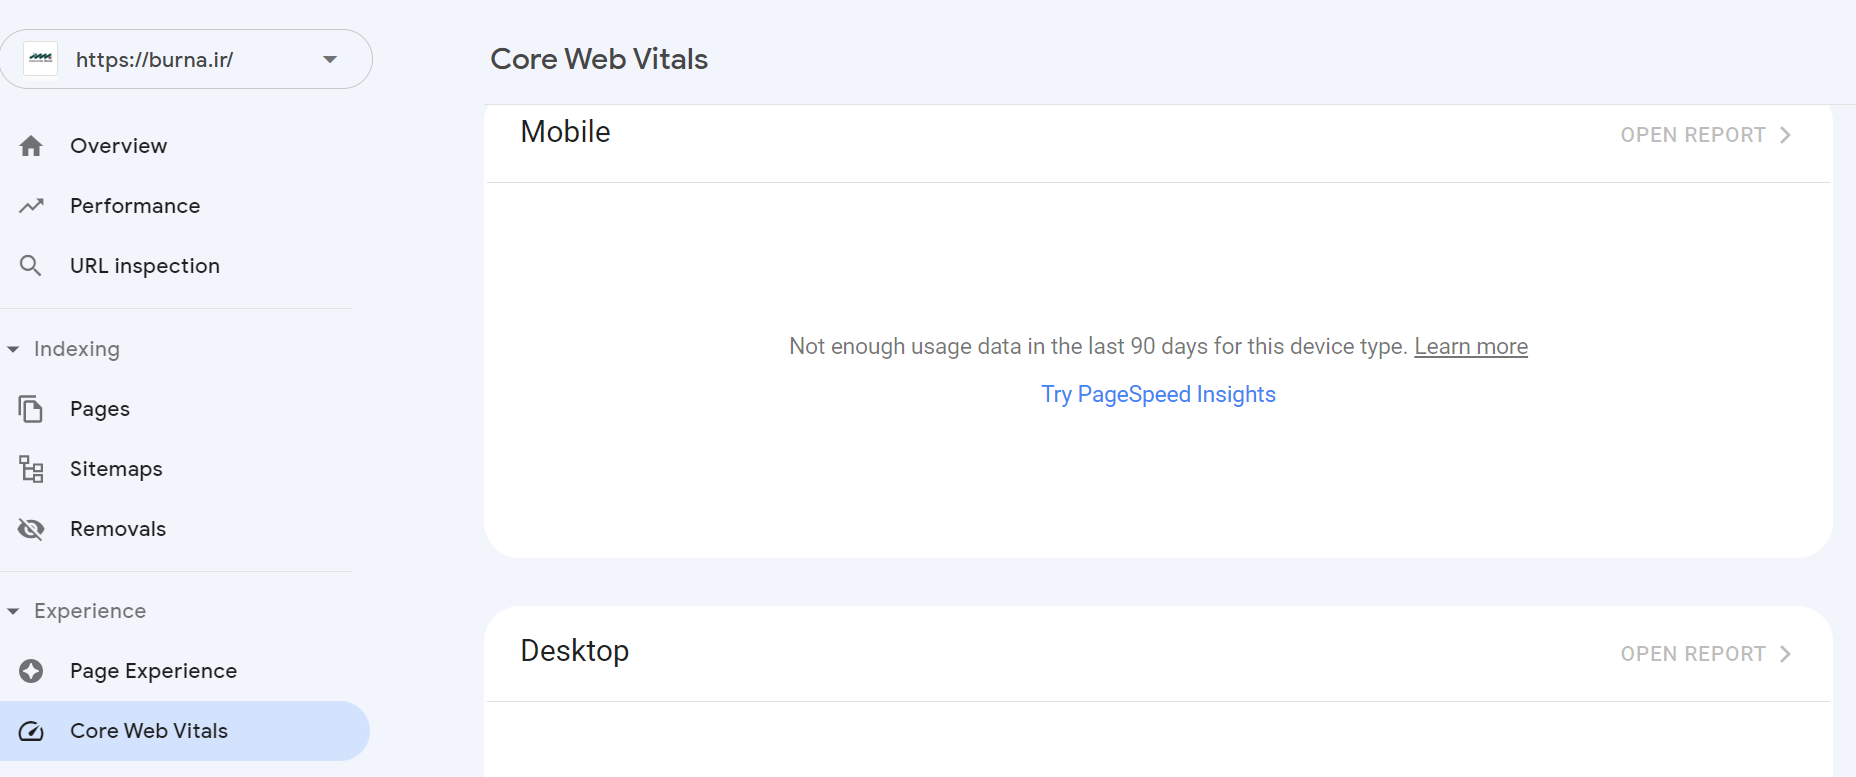Go to Page Experience menu item
Screen dimensions: 1856x777
(x=153, y=671)
